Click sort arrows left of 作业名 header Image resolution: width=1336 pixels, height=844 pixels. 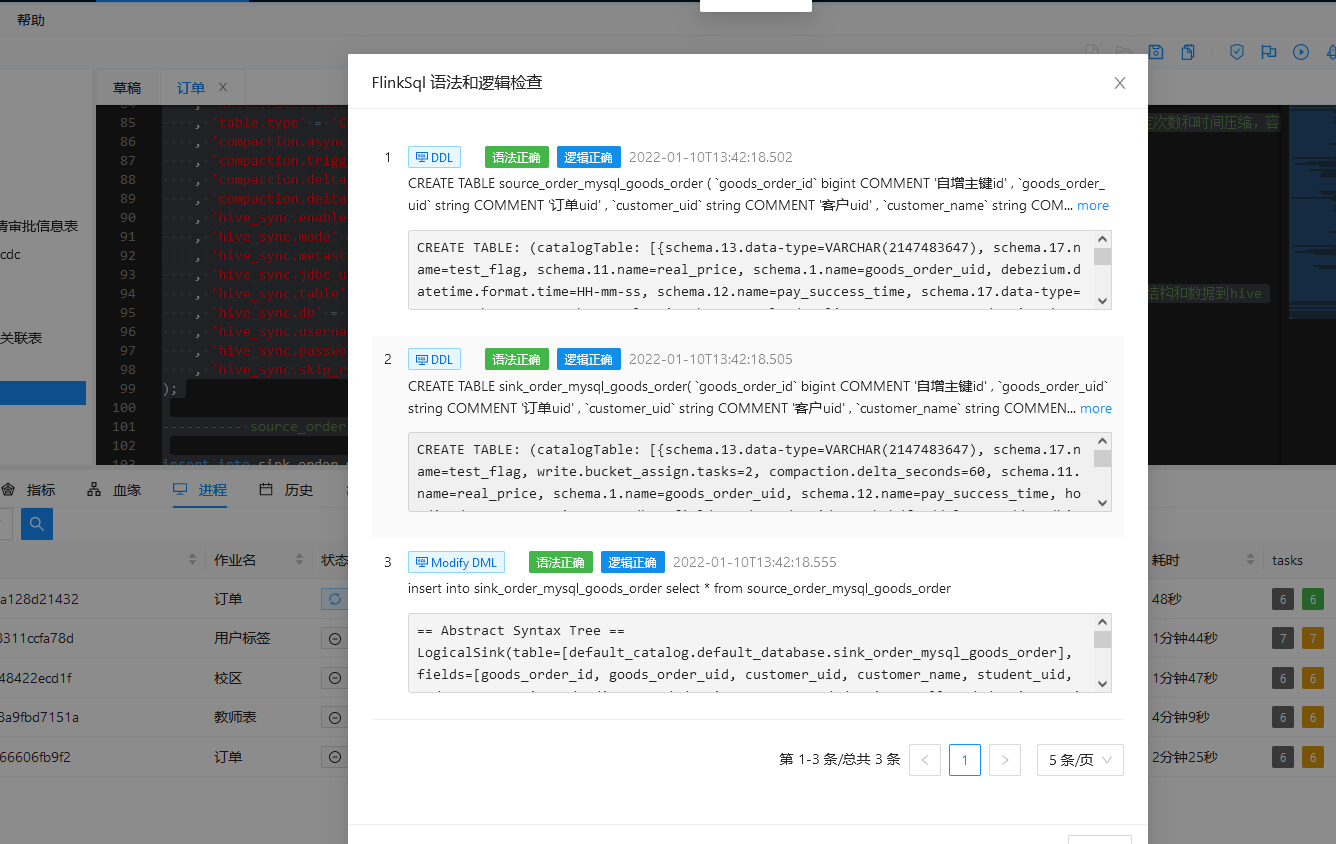point(193,560)
